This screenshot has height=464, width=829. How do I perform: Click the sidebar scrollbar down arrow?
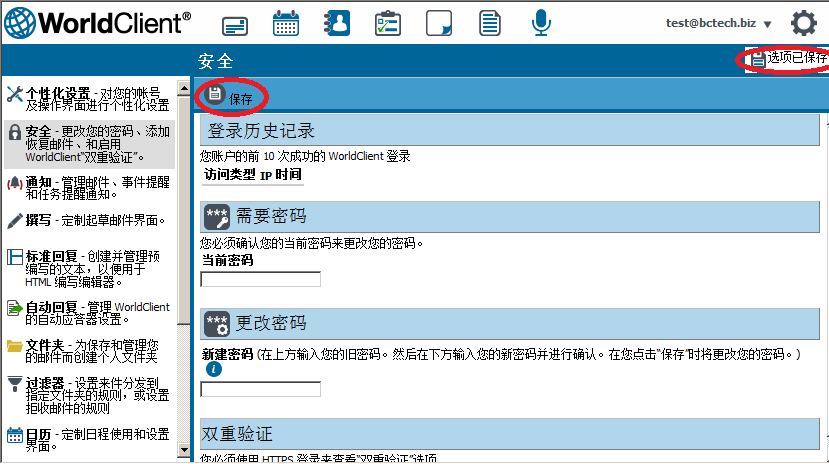point(183,450)
